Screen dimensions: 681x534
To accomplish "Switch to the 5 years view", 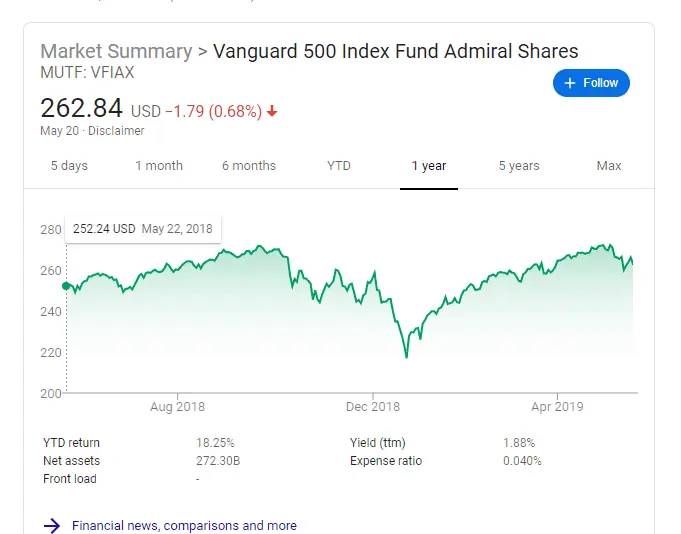I will click(x=519, y=166).
